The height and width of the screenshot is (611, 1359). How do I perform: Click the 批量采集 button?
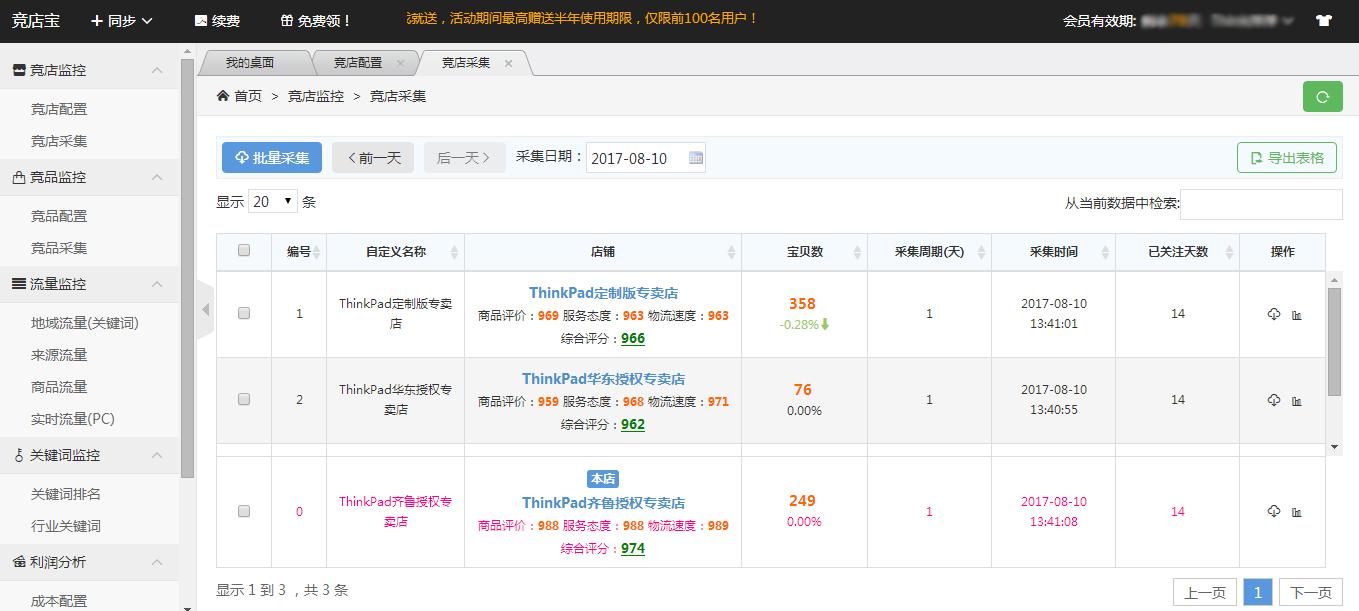click(x=271, y=157)
